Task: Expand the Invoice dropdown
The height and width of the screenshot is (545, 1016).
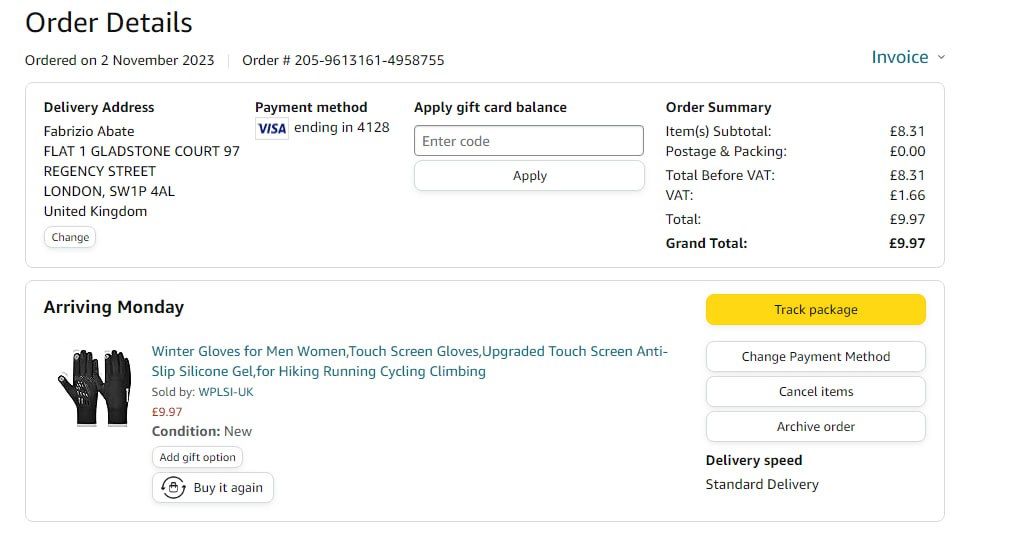Action: [908, 58]
